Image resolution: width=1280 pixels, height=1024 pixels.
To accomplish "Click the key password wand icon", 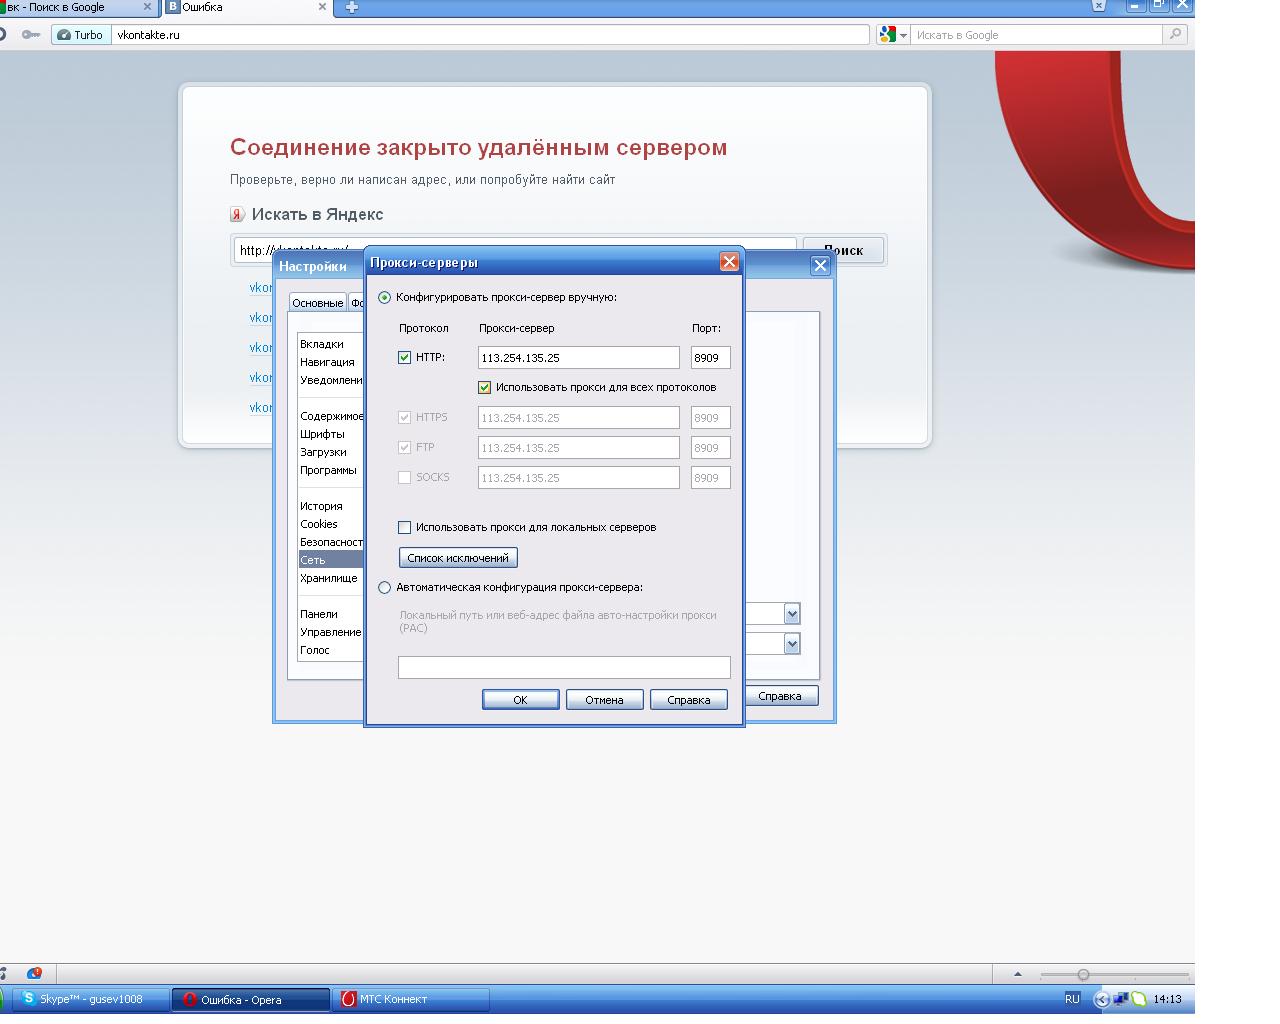I will pos(31,35).
